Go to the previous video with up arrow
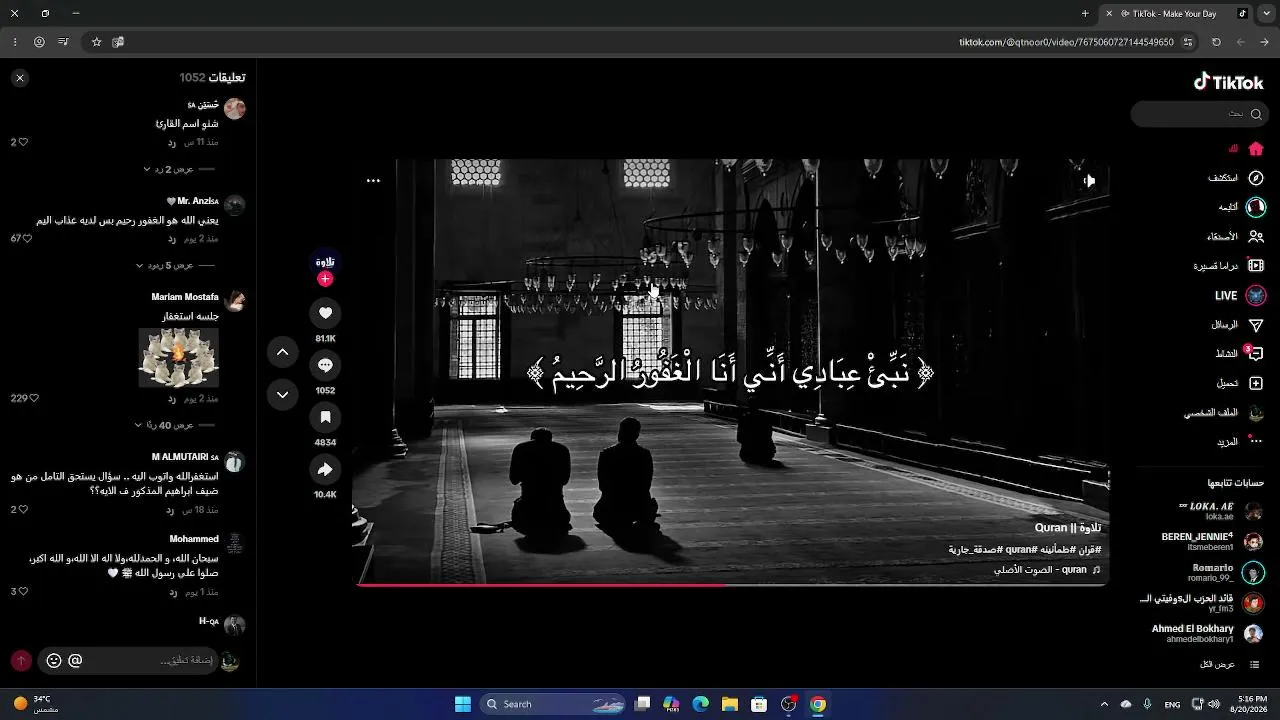 click(283, 352)
